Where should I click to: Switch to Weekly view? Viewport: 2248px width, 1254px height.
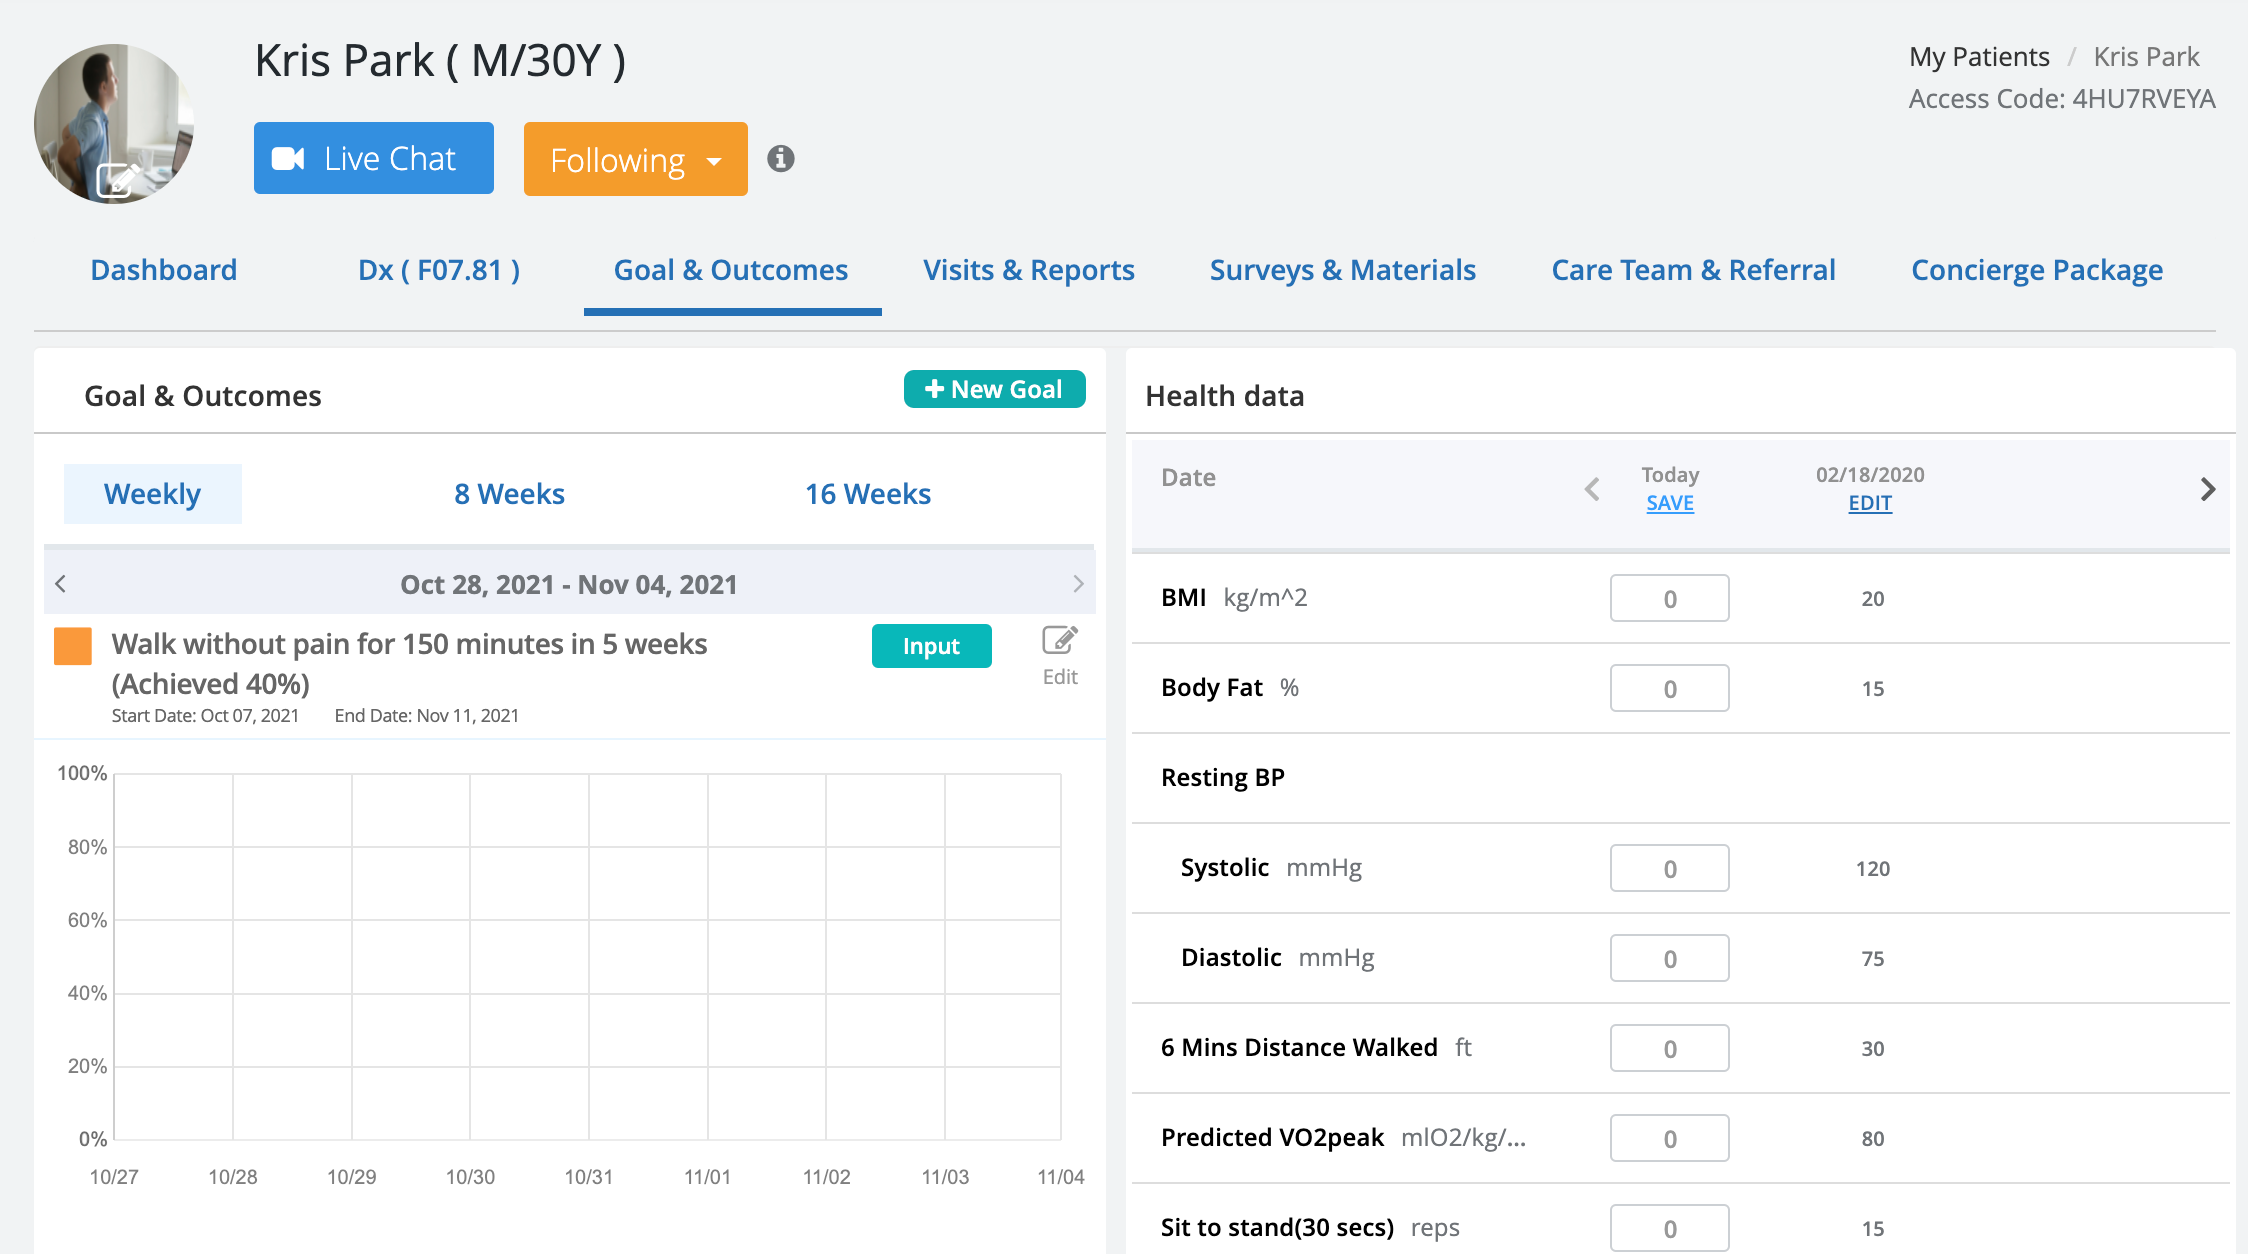(x=153, y=494)
